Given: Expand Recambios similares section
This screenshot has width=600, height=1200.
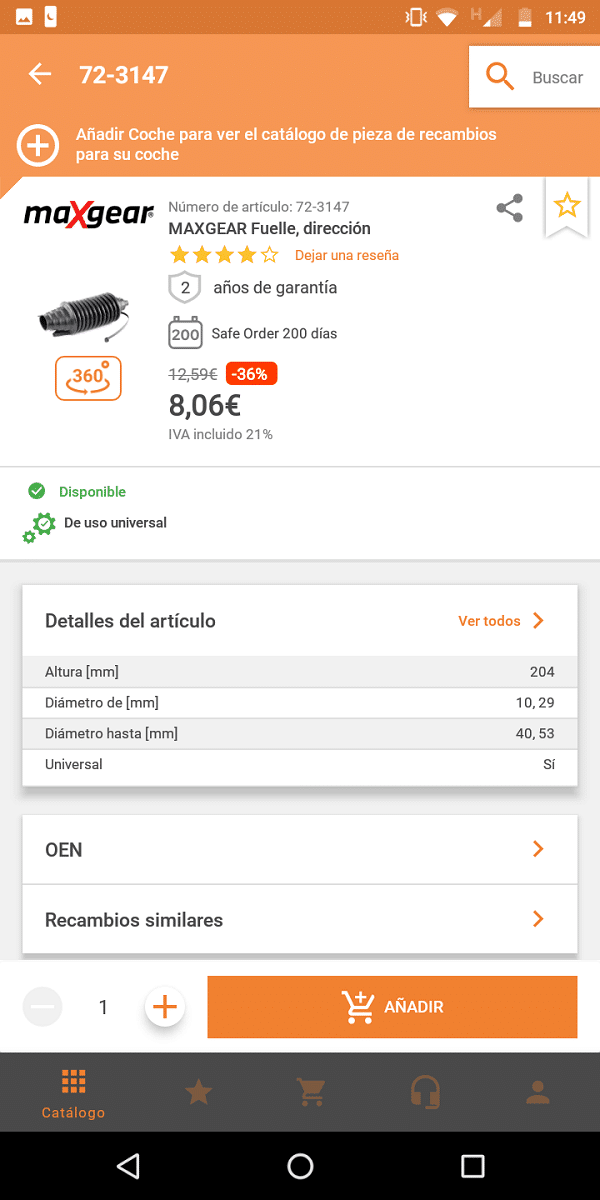Looking at the screenshot, I should coord(300,920).
